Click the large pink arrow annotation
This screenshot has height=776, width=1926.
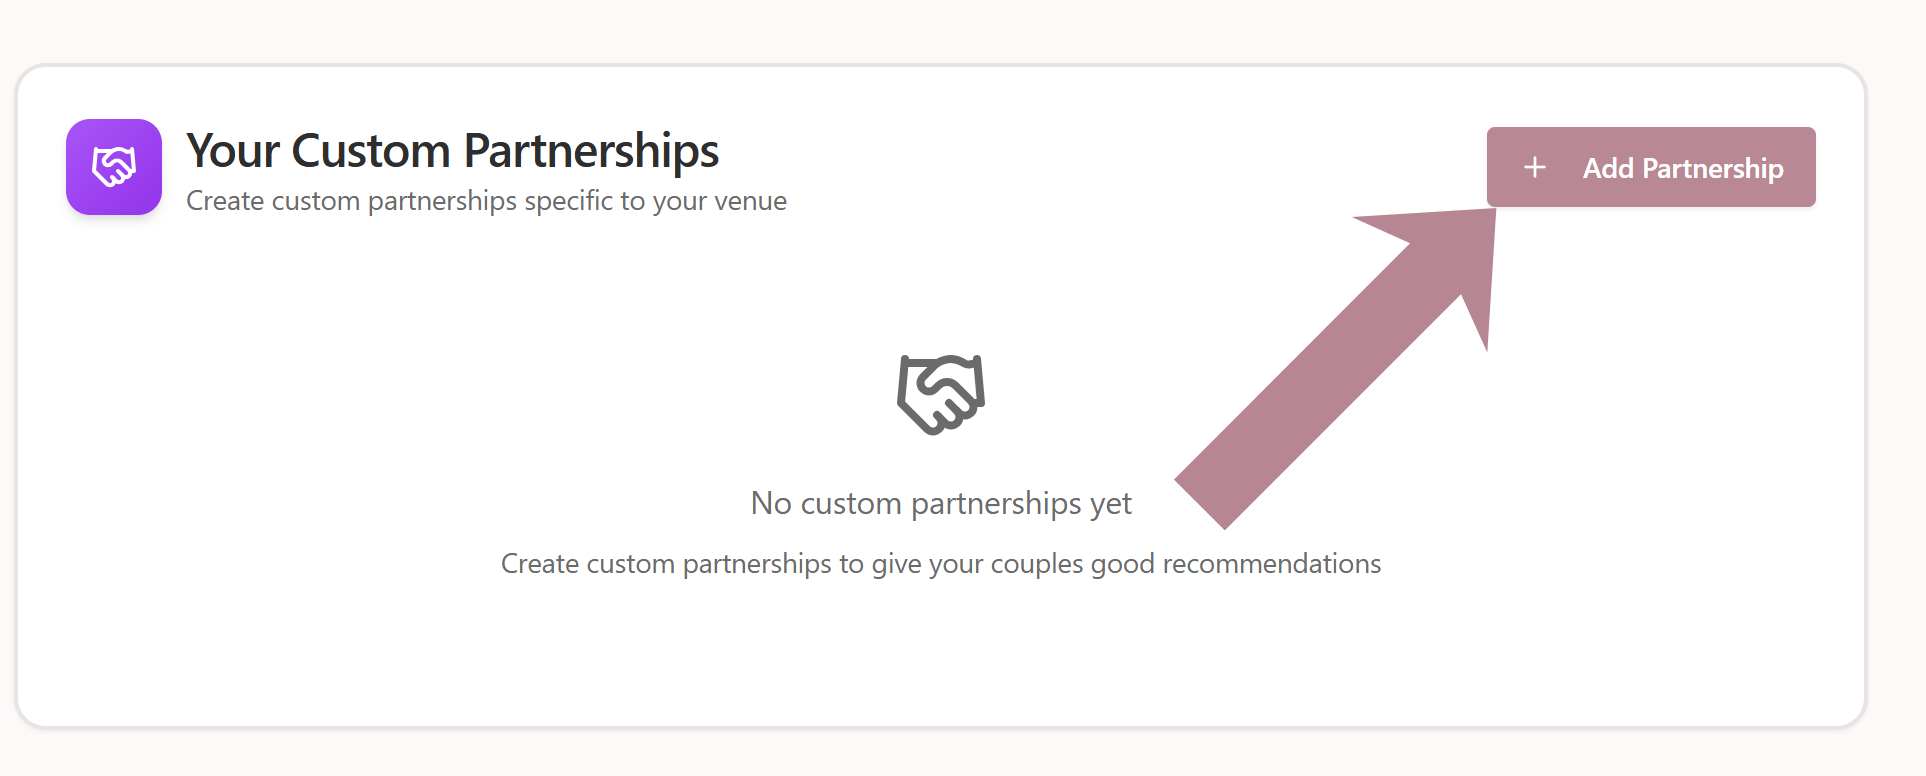click(1340, 360)
